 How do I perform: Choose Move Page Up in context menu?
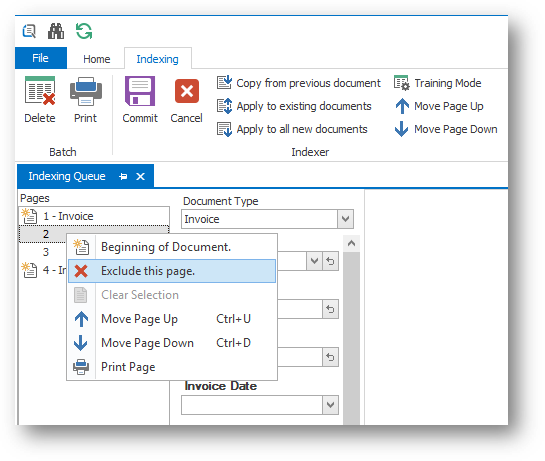172,319
